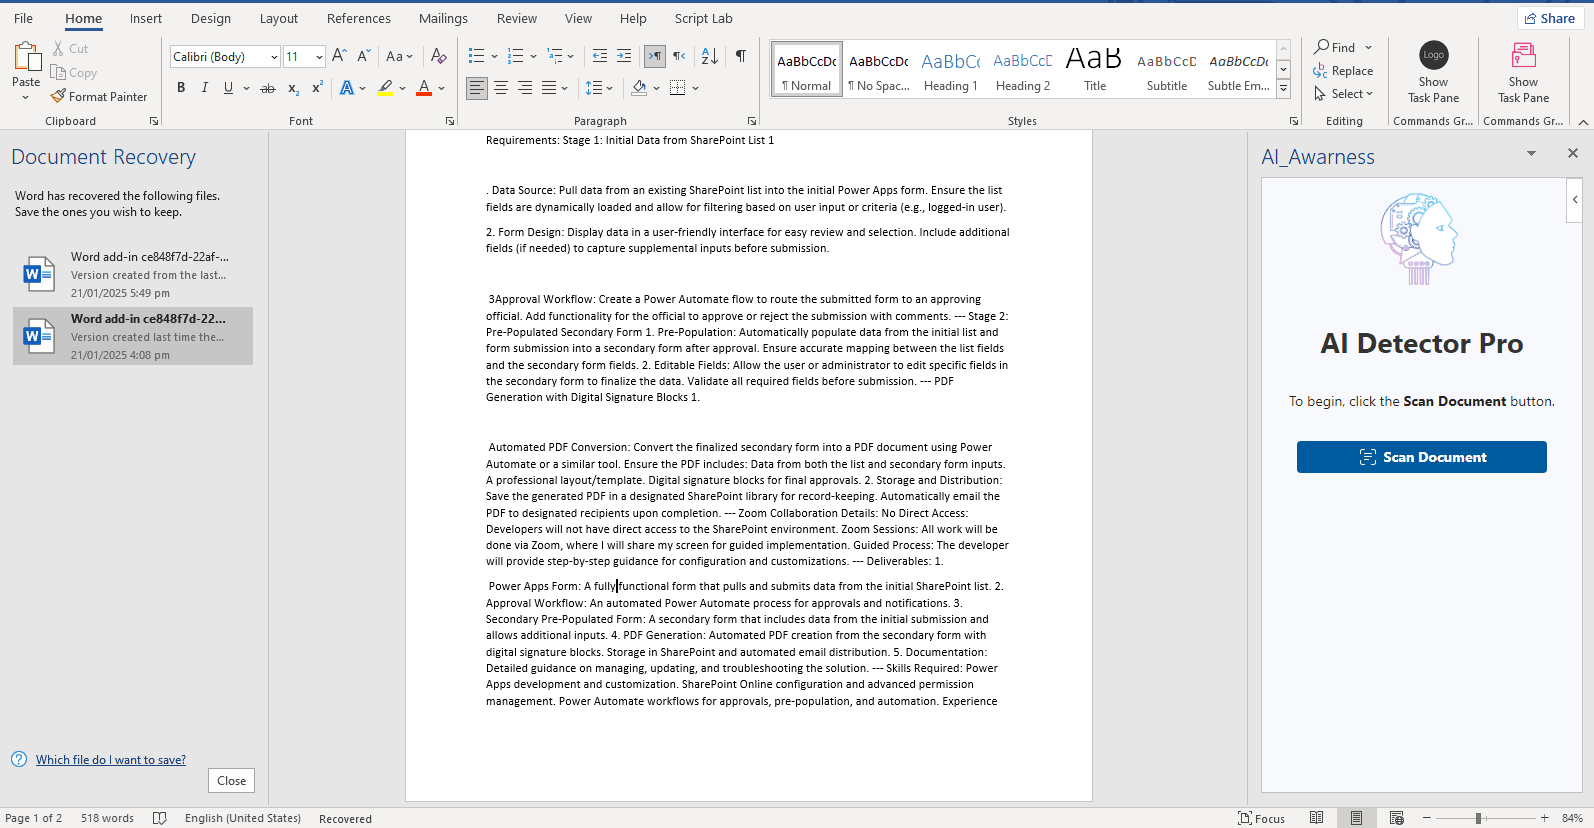The image size is (1594, 828).
Task: Select recovered file from 5:49 pm
Action: pos(133,274)
